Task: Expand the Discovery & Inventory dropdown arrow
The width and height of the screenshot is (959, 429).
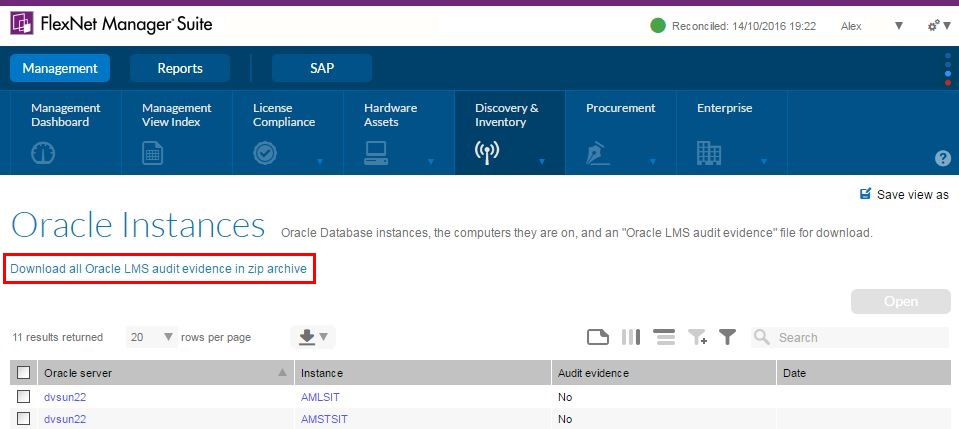Action: pyautogui.click(x=542, y=162)
